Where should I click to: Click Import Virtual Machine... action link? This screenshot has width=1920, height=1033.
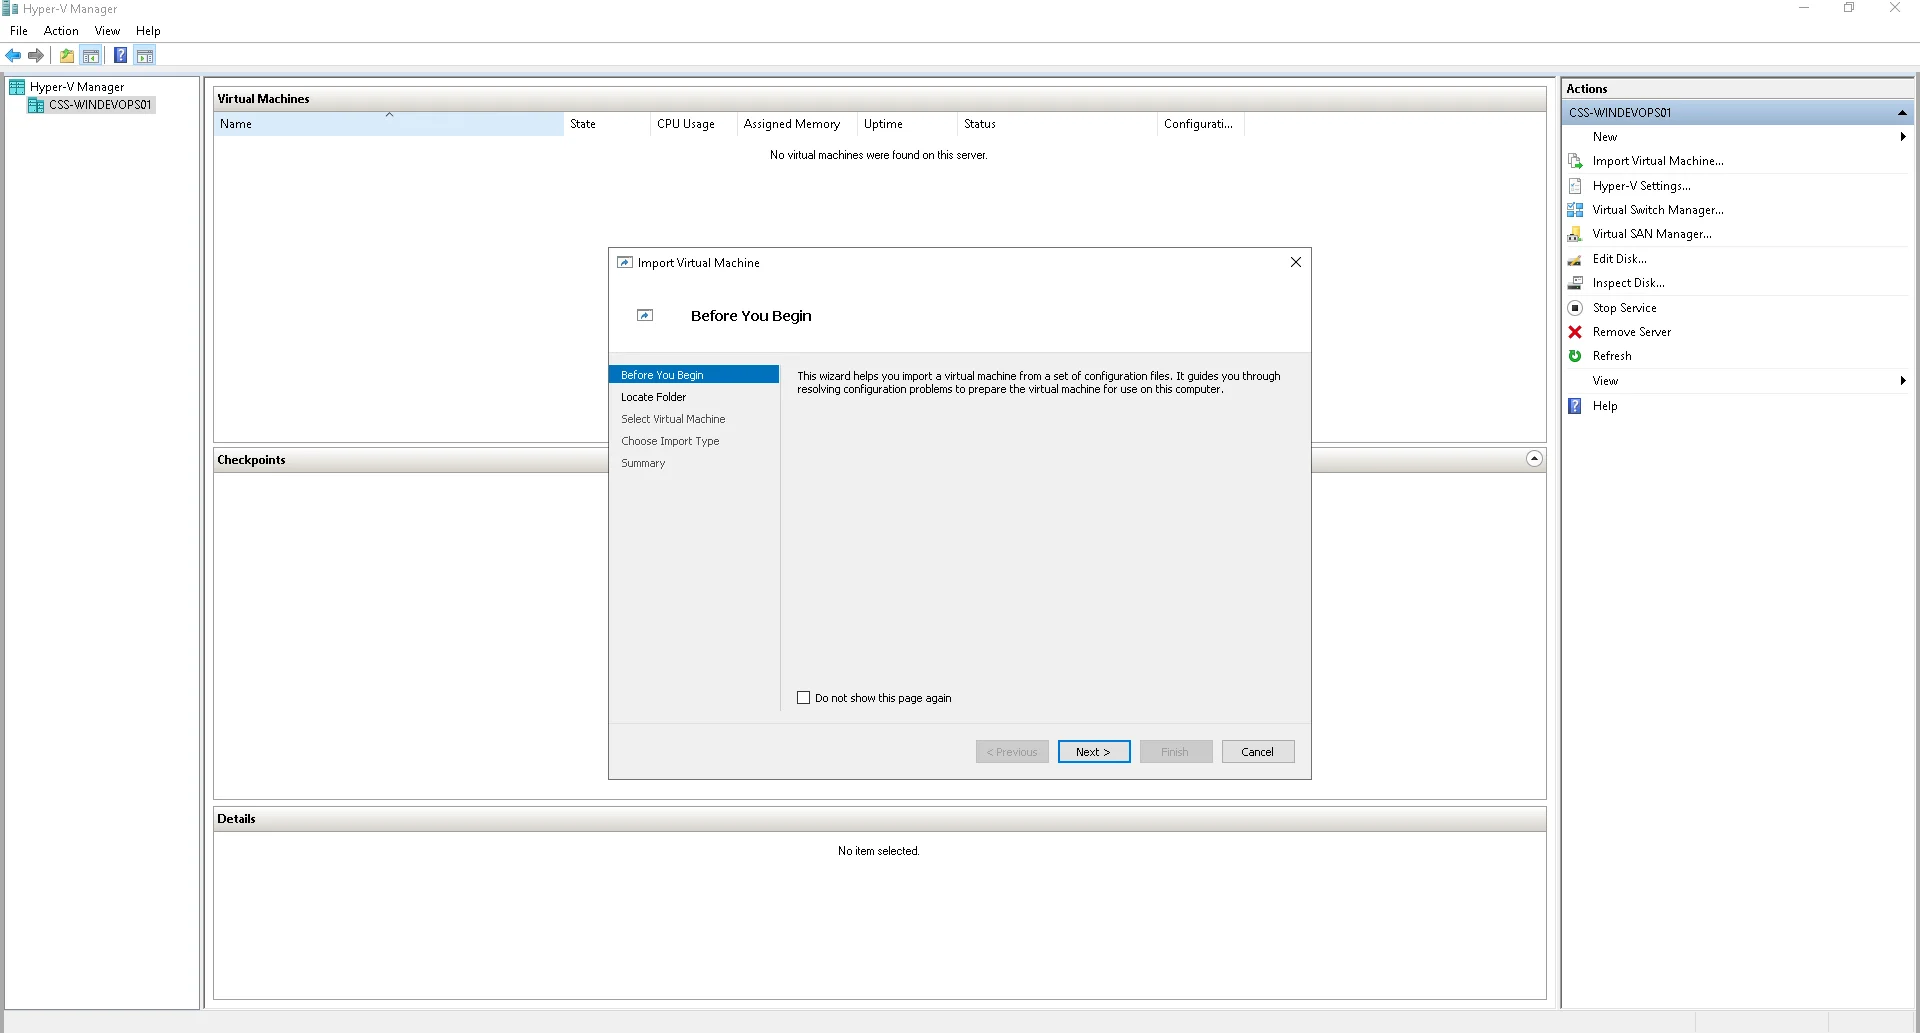tap(1658, 161)
